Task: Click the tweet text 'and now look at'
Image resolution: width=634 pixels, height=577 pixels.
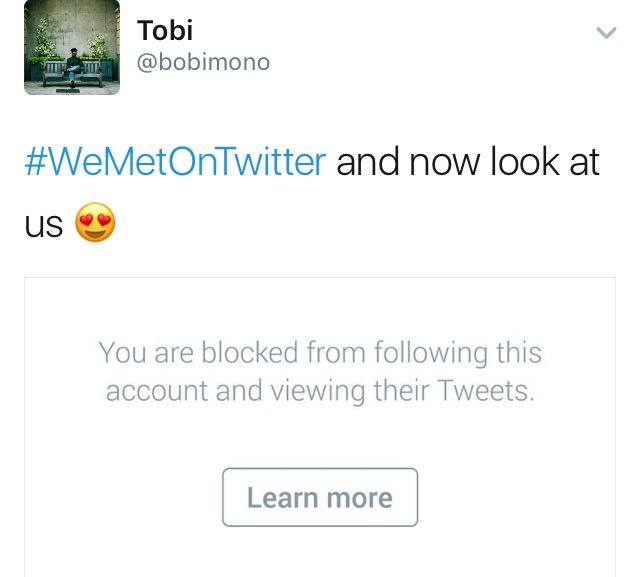Action: click(468, 162)
